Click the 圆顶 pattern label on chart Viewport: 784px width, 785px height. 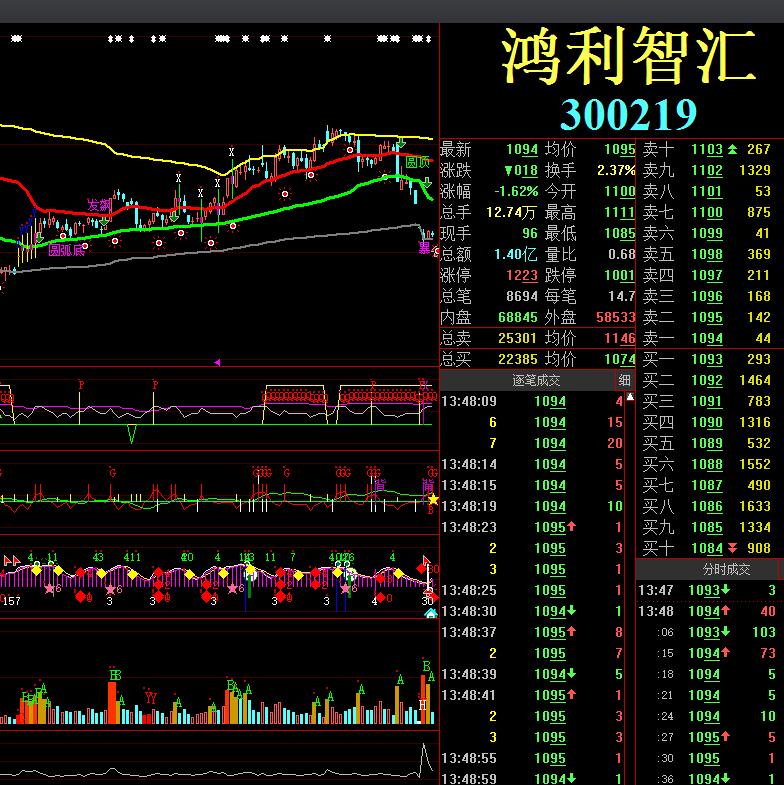(x=418, y=162)
